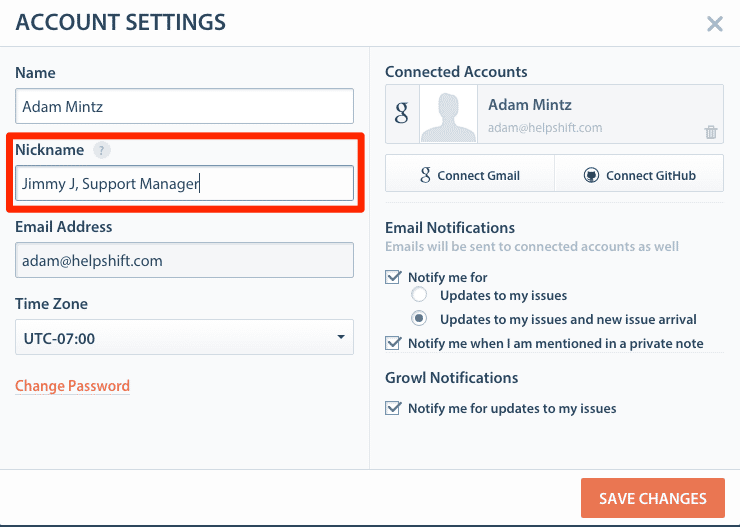Delete connected account with trash icon
The height and width of the screenshot is (527, 740).
tap(710, 132)
